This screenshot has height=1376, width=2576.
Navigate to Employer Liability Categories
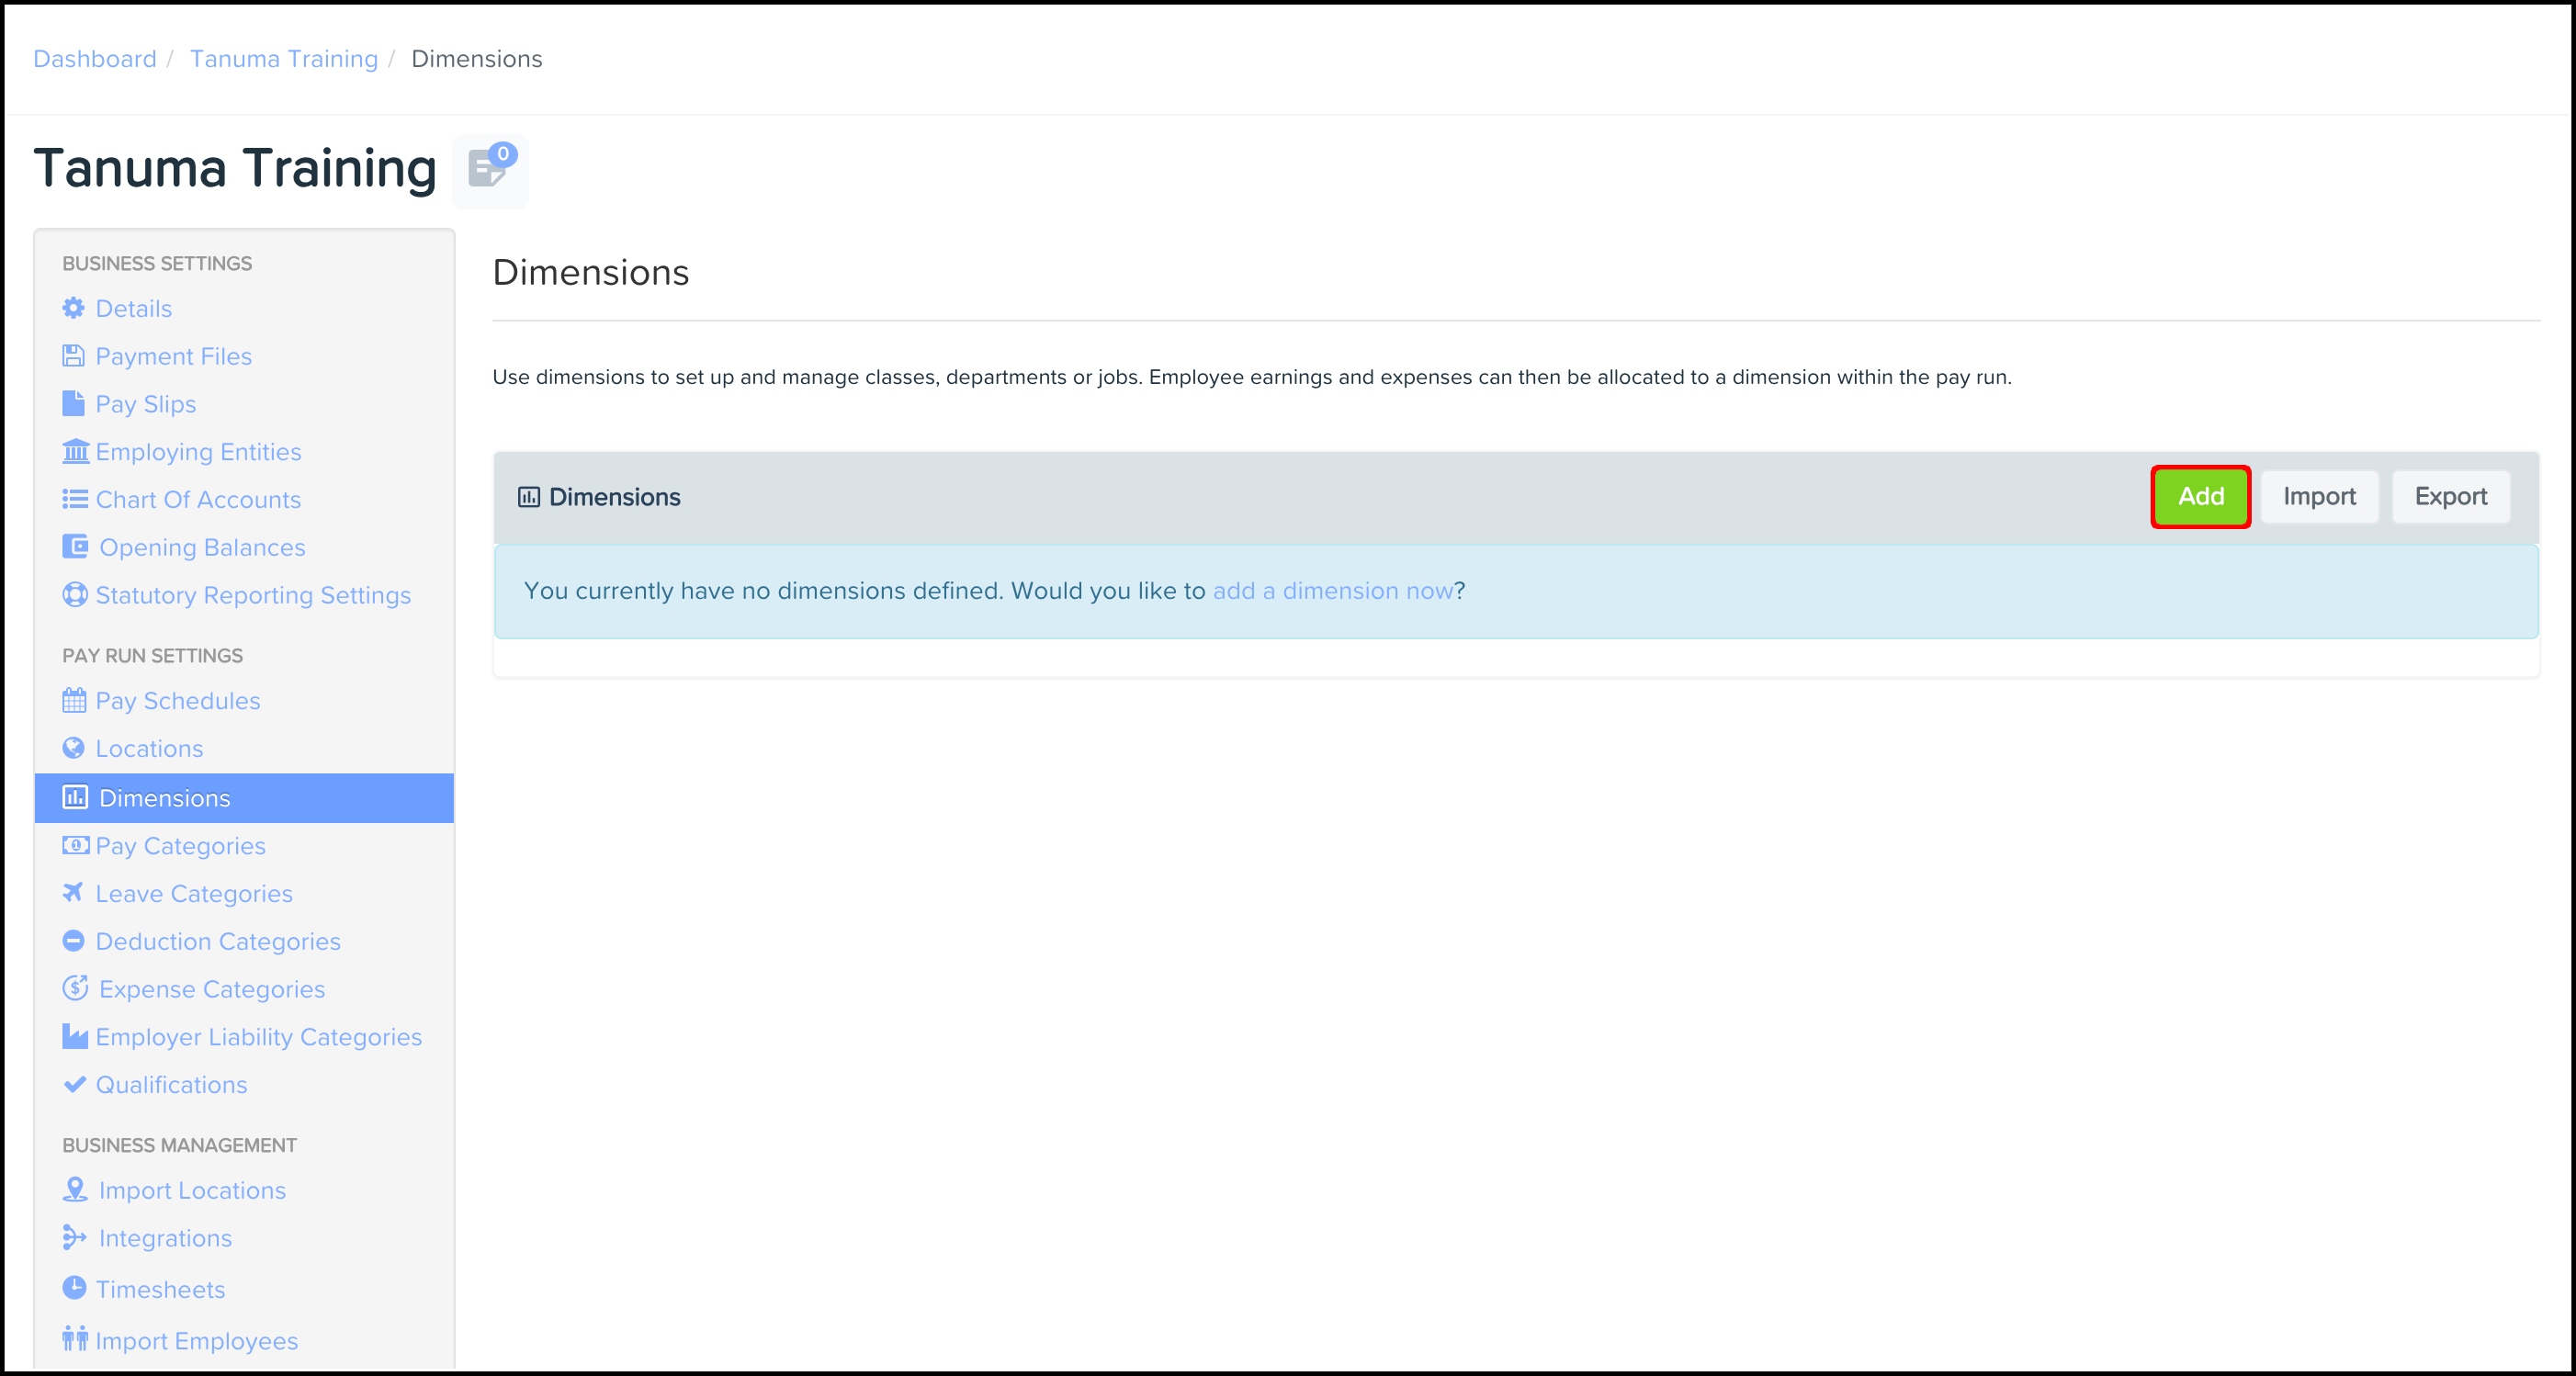click(x=258, y=1037)
